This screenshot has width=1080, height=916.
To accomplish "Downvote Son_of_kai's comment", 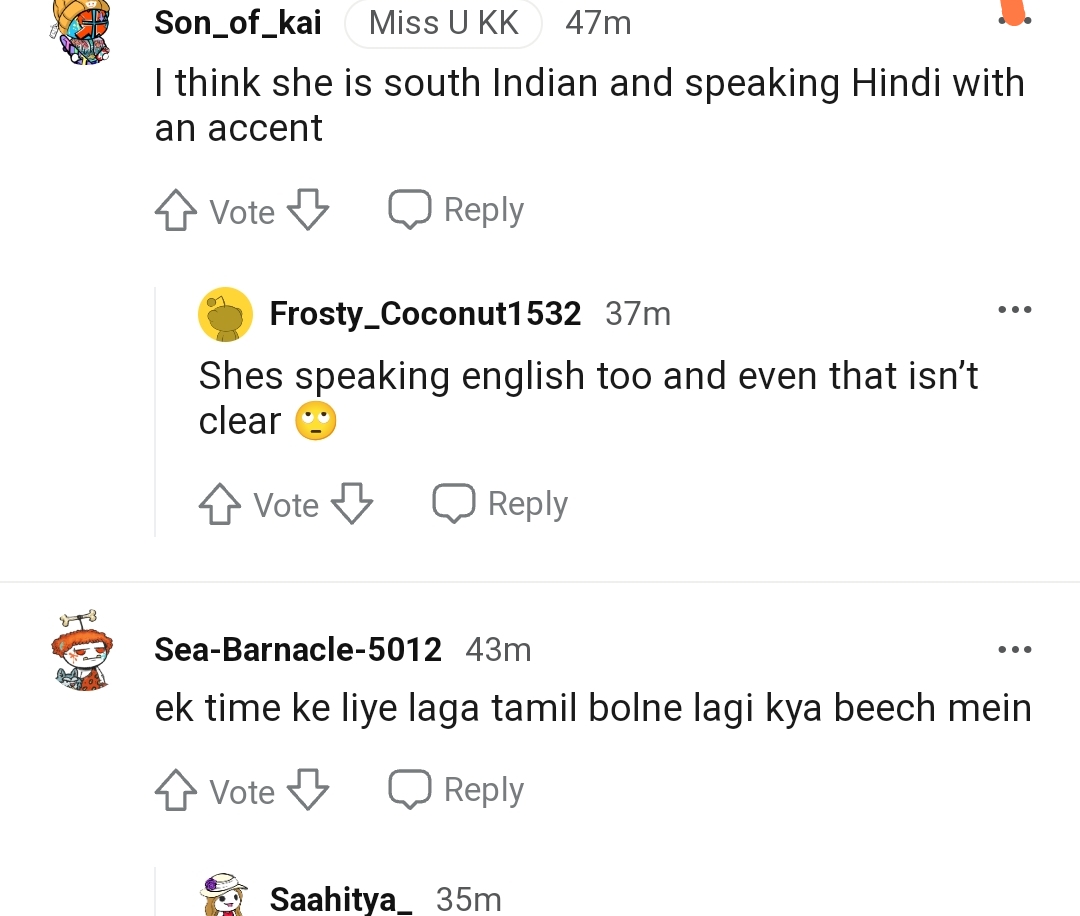I will point(308,211).
